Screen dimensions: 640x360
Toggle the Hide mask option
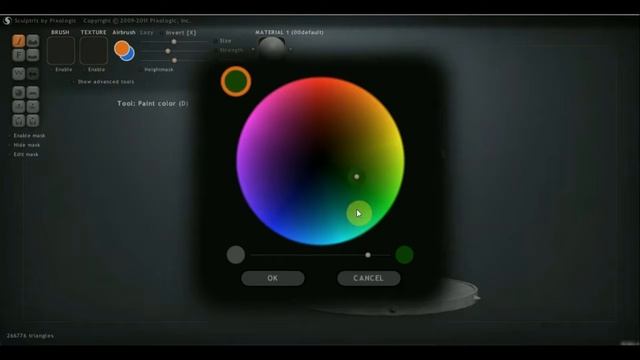[x=25, y=145]
